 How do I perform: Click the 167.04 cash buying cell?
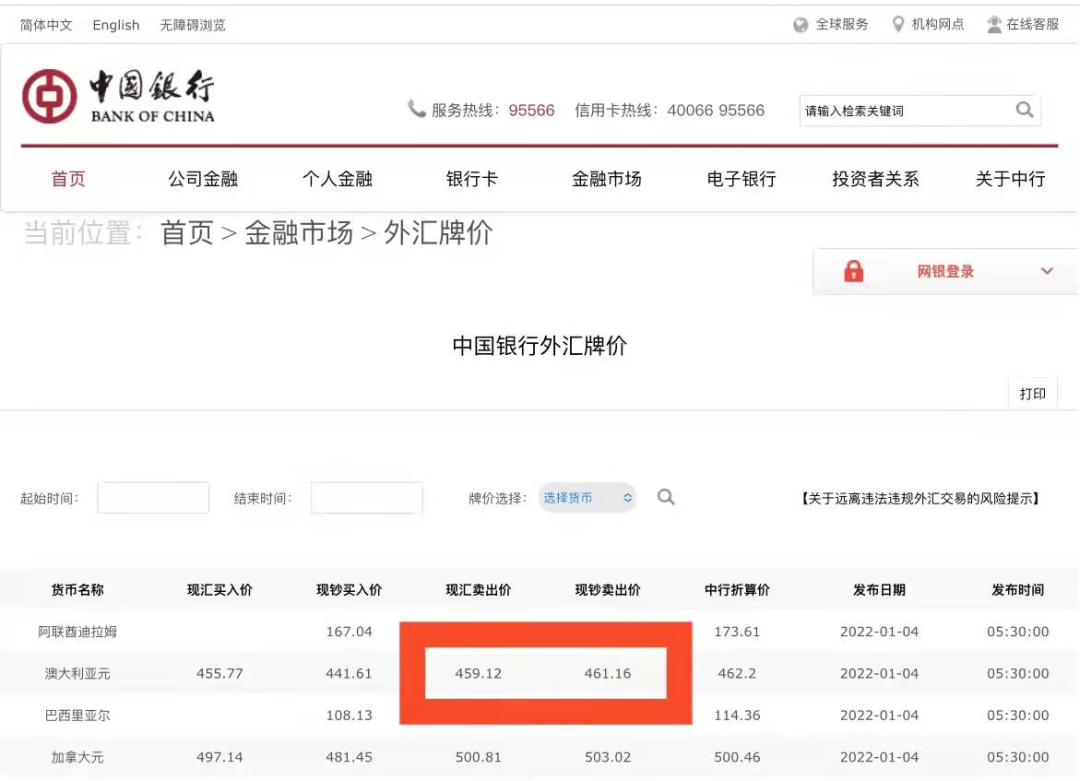click(349, 632)
